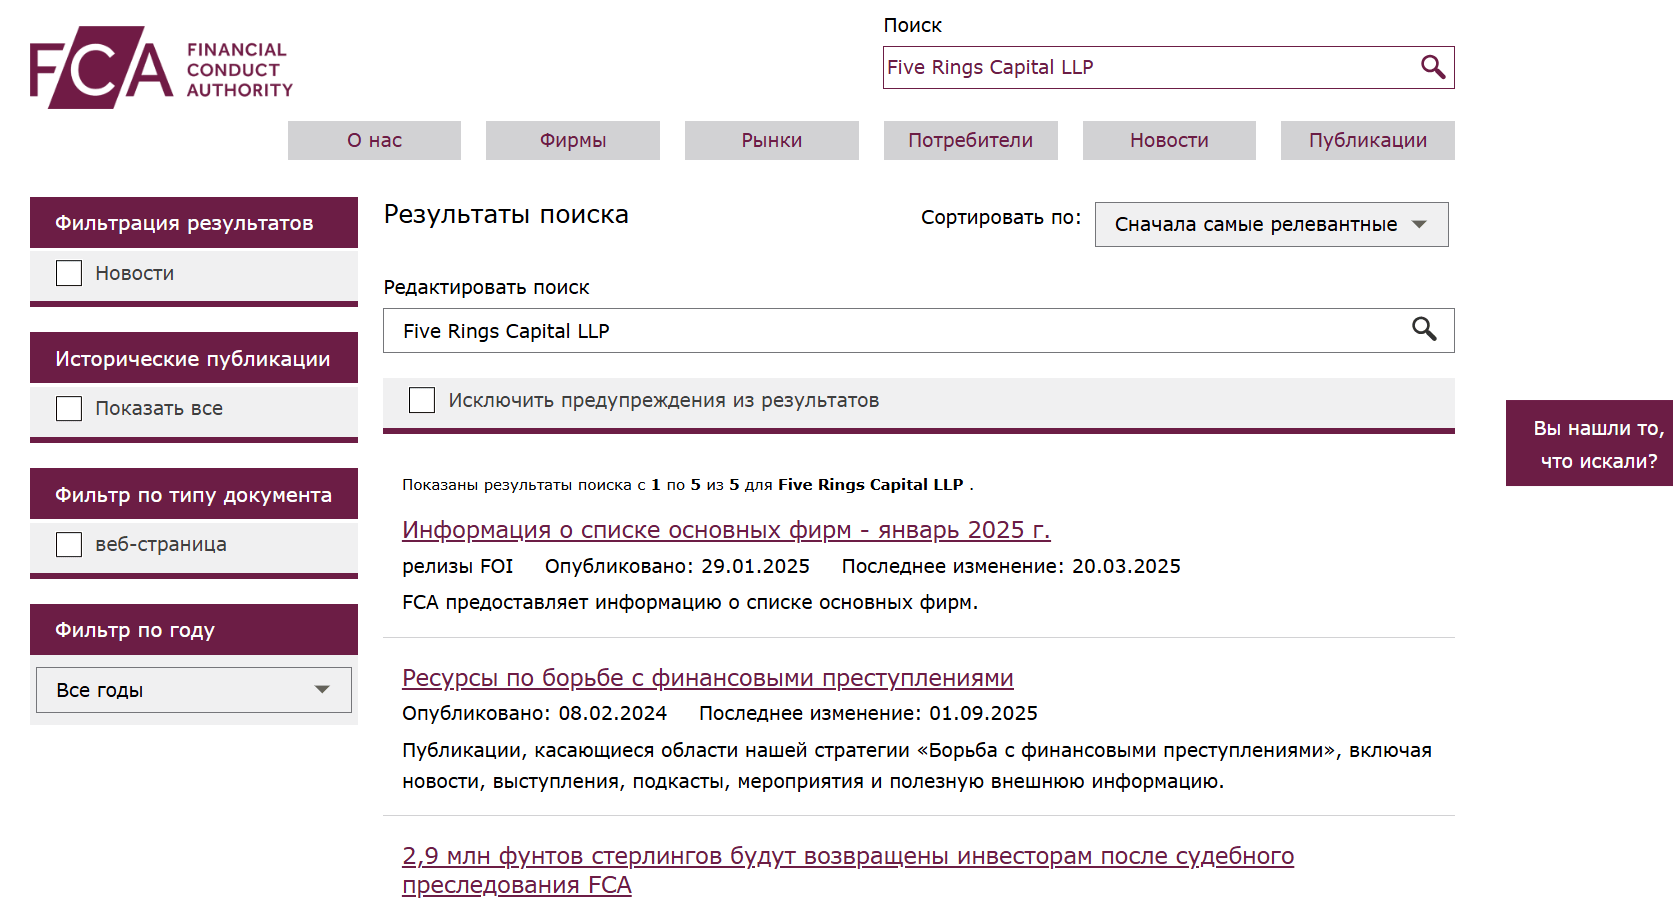Tick the Новости filter checkbox
Viewport: 1673px width, 902px height.
click(69, 273)
